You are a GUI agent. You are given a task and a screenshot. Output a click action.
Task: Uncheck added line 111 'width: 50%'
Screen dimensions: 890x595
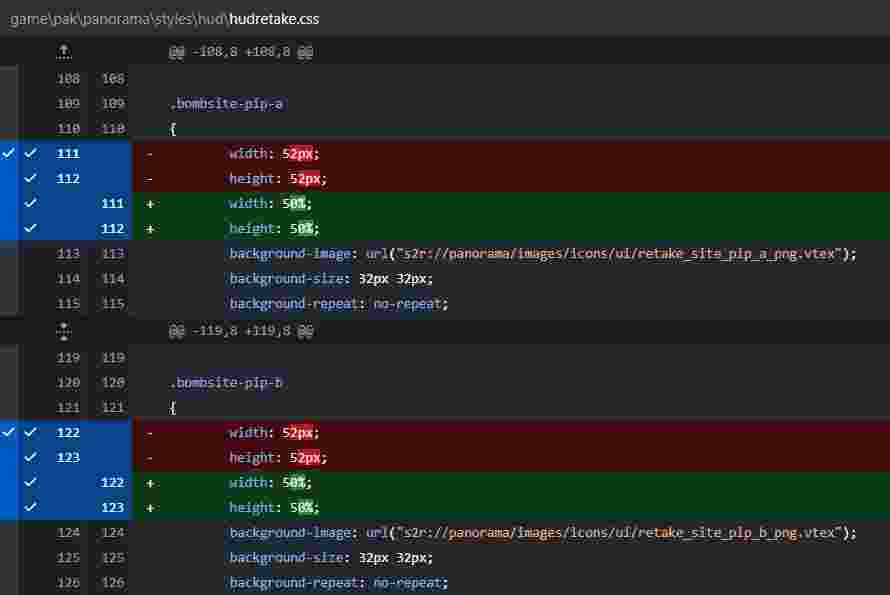(x=31, y=203)
